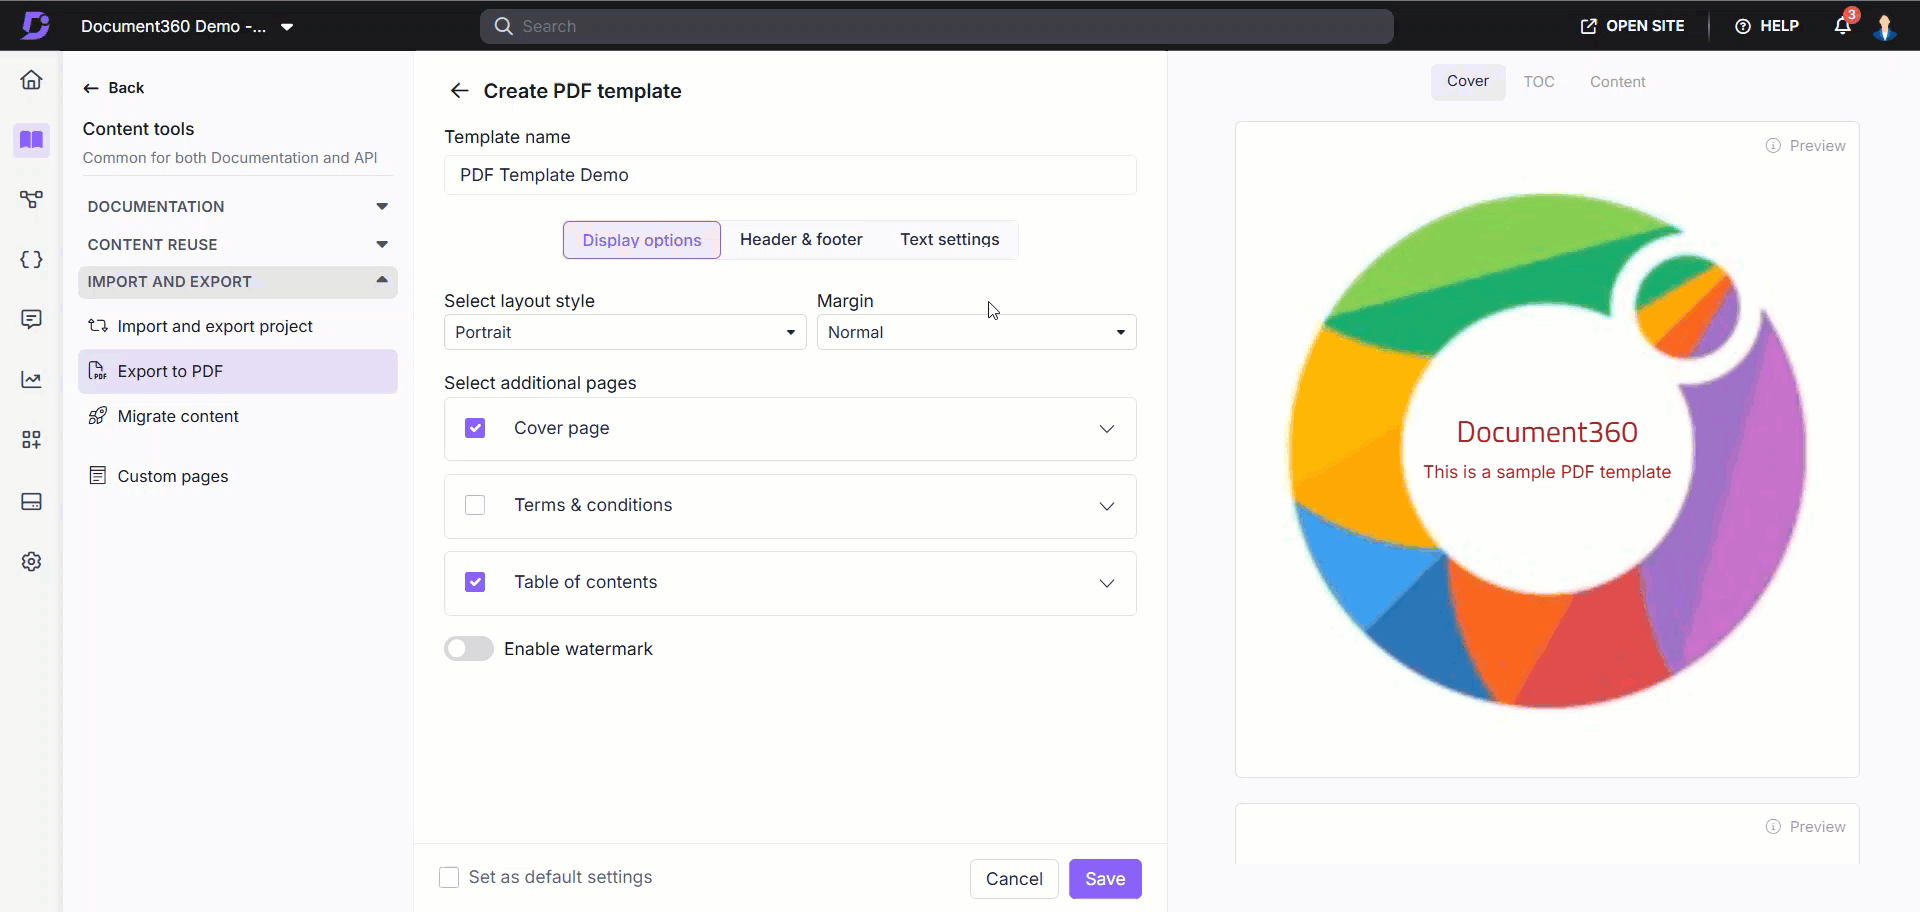The image size is (1920, 912).
Task: Click the Cancel button
Action: click(1013, 879)
